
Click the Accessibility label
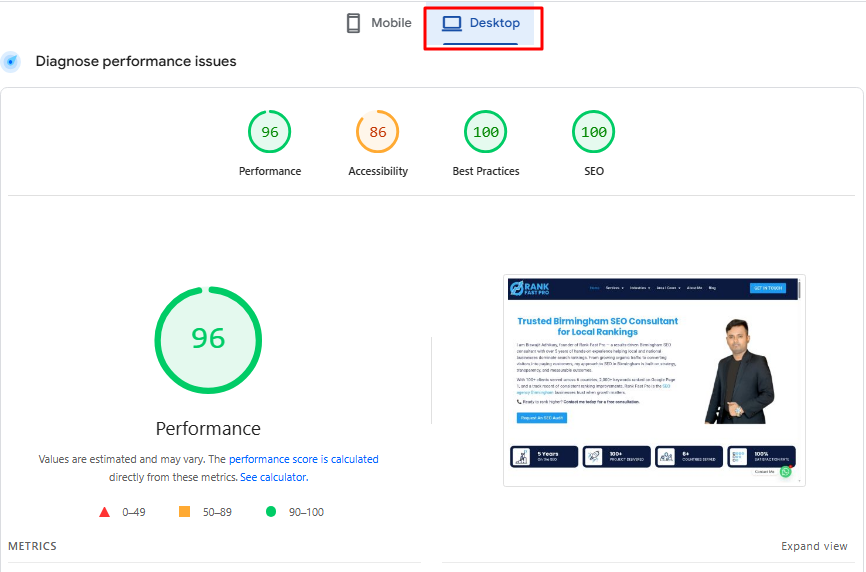378,171
